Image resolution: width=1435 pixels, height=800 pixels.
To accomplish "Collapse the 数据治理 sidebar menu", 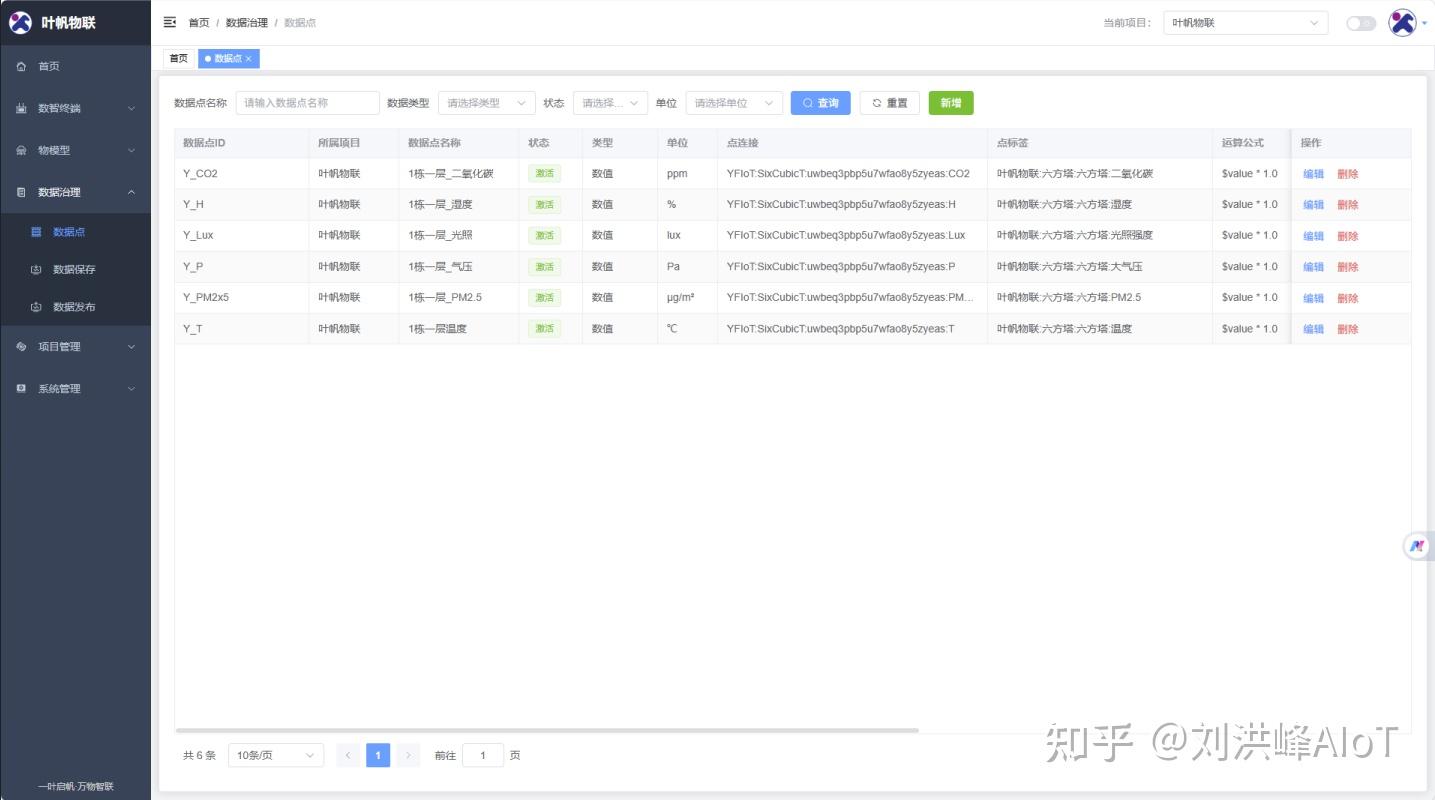I will click(x=75, y=192).
